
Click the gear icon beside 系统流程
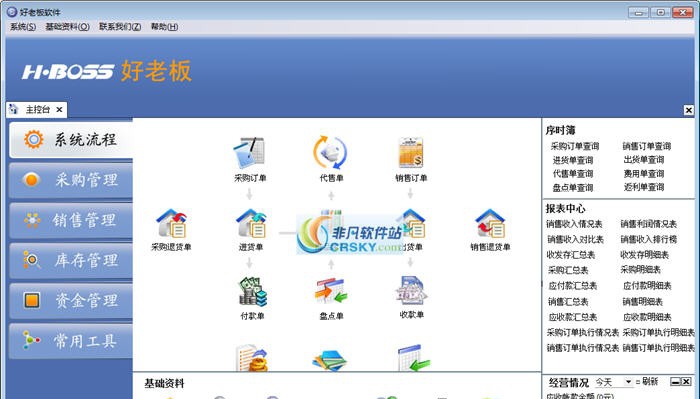point(33,139)
